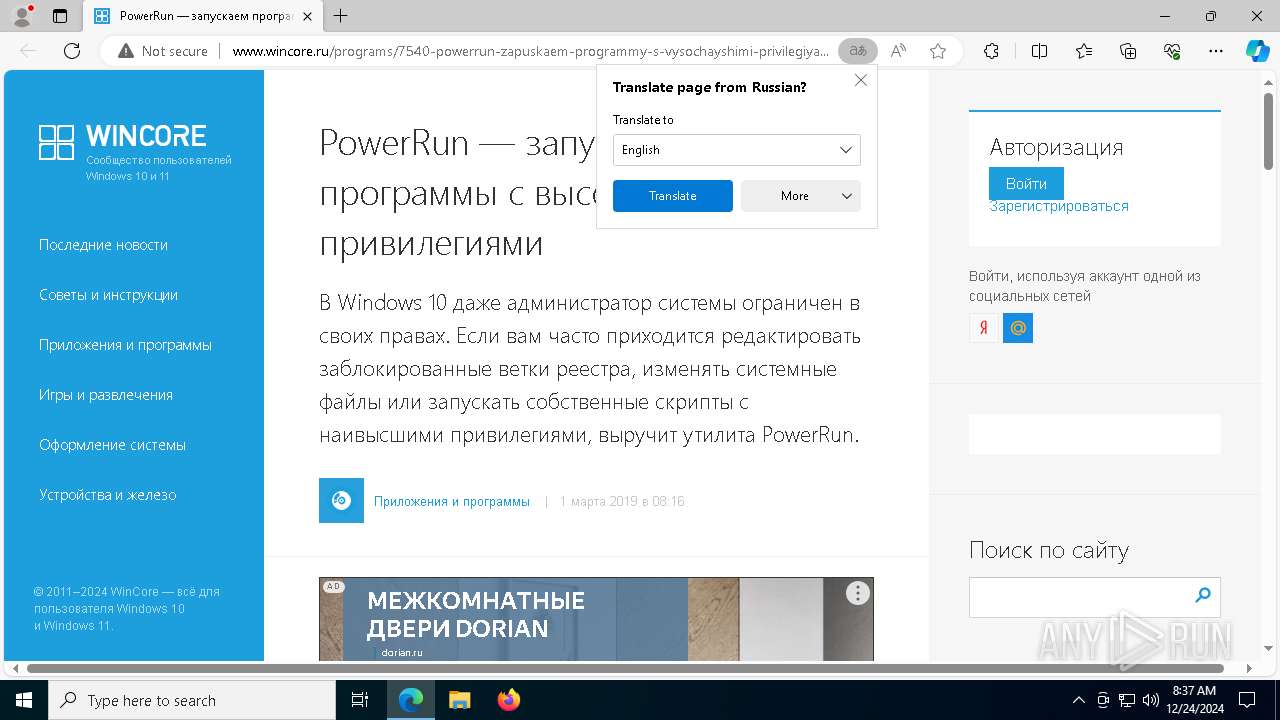This screenshot has height=720, width=1280.
Task: Click the translate icon in address bar
Action: [857, 51]
